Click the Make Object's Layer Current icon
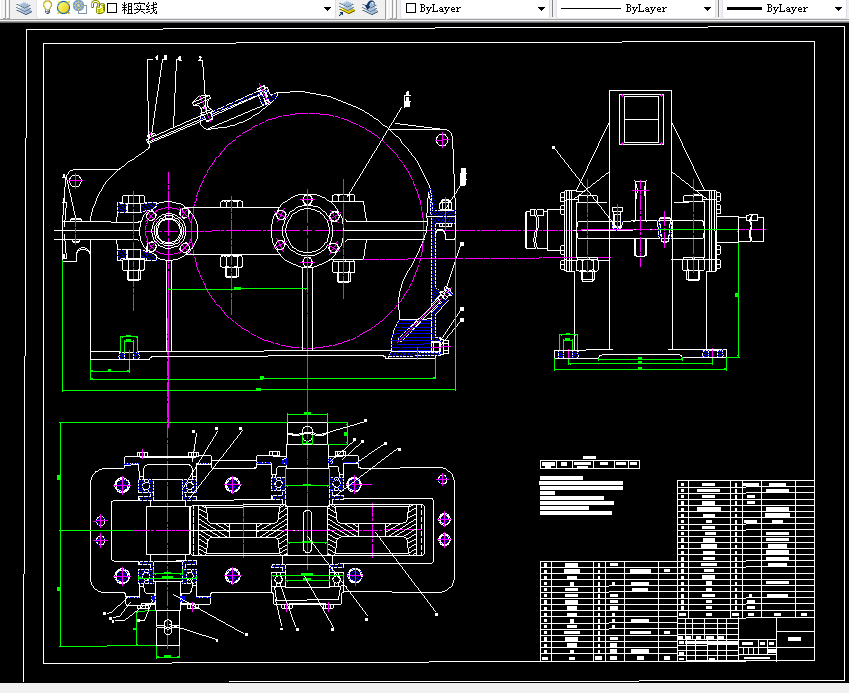The image size is (849, 693). click(x=345, y=10)
